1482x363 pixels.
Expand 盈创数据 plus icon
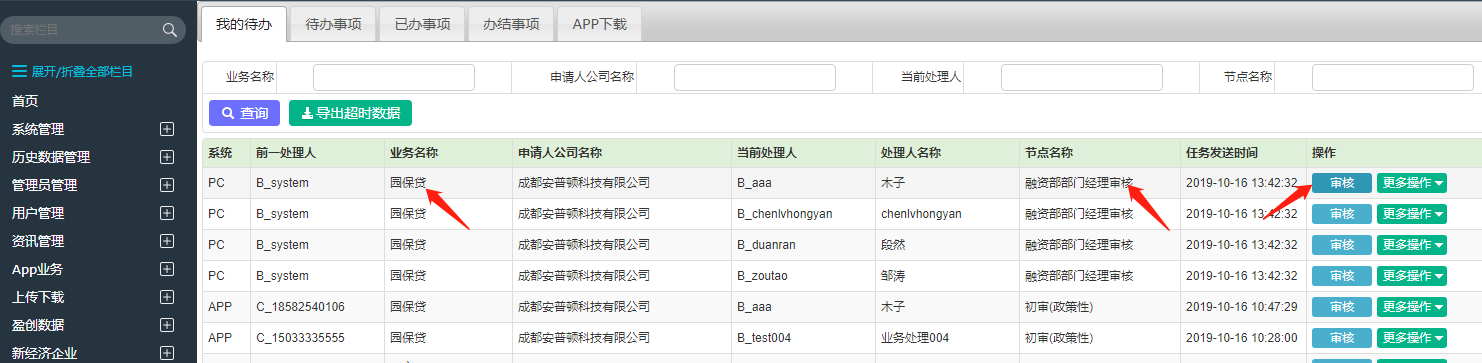tap(167, 325)
